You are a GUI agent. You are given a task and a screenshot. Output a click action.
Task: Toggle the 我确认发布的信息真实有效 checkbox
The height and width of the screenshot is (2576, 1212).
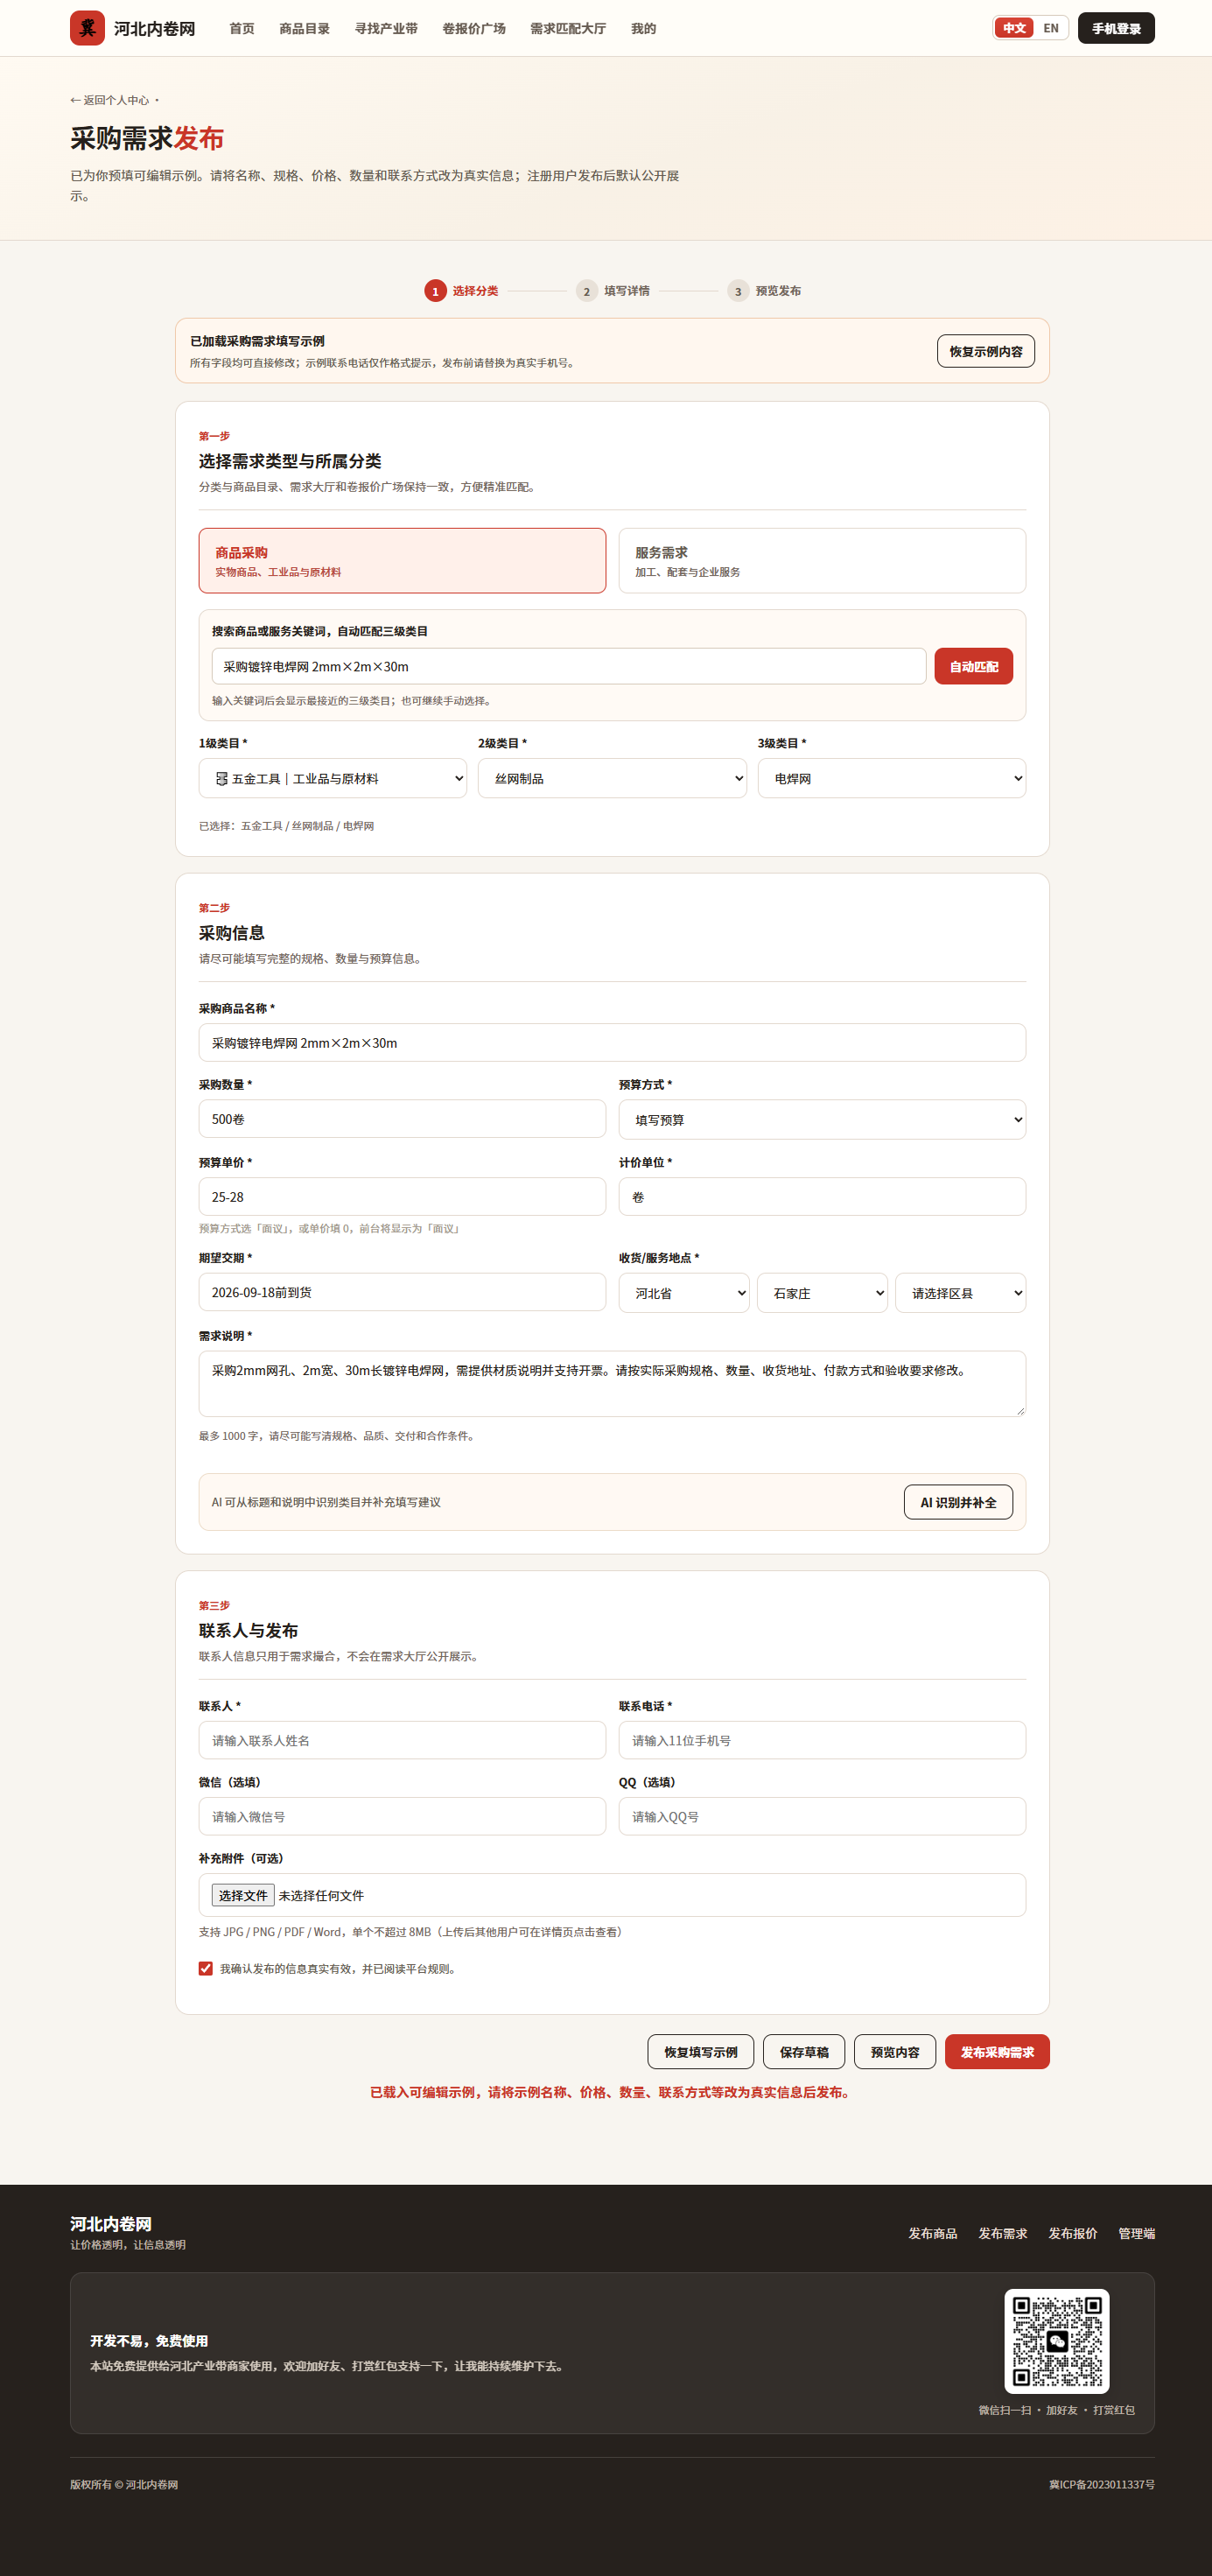pyautogui.click(x=206, y=1968)
